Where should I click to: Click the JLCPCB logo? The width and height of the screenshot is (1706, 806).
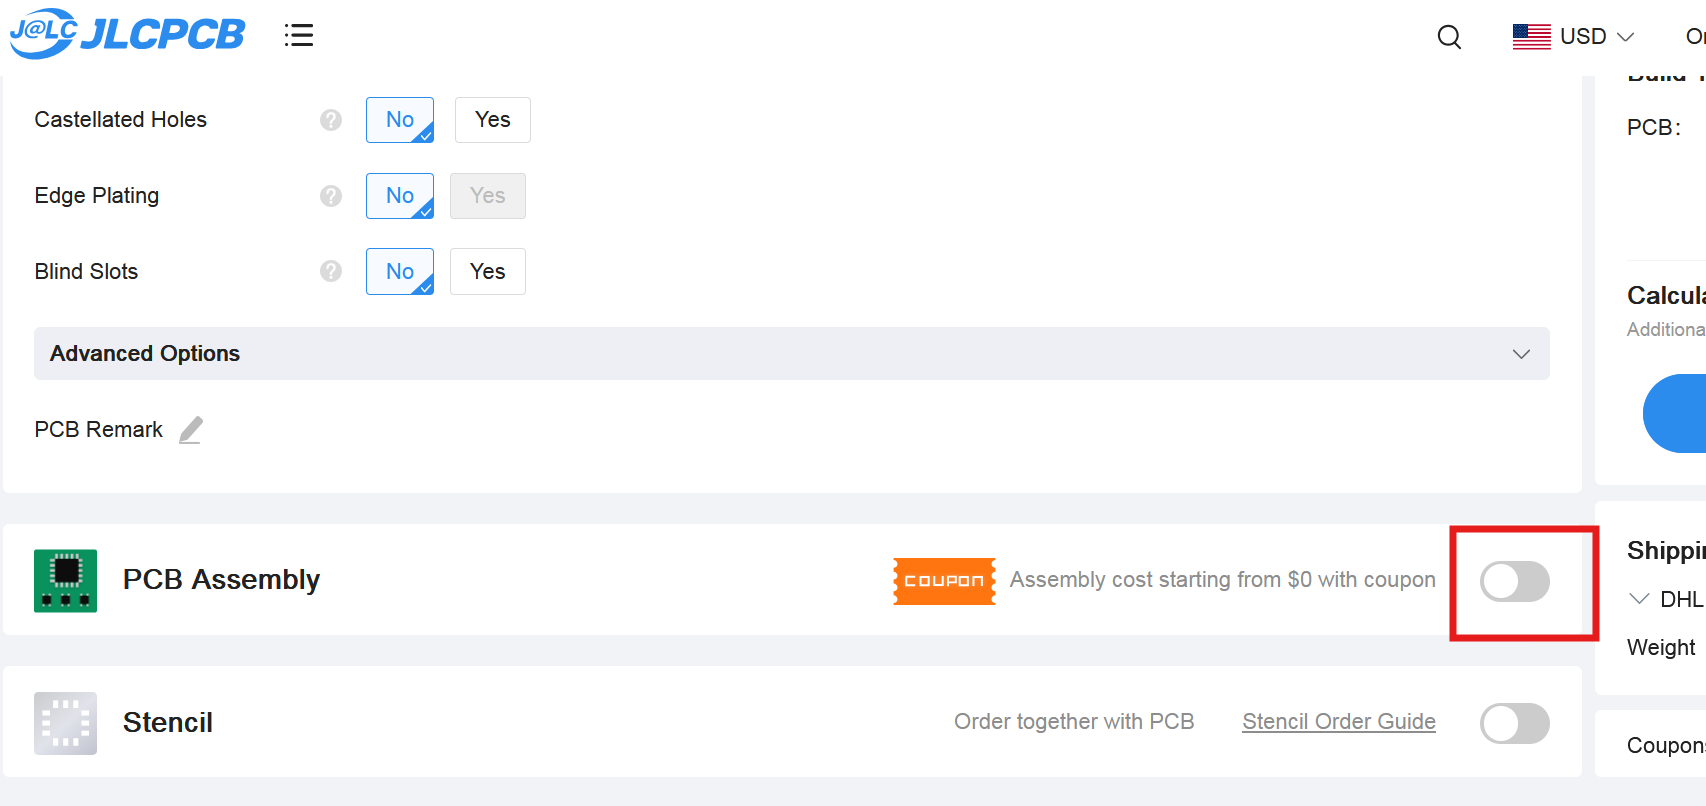(127, 34)
